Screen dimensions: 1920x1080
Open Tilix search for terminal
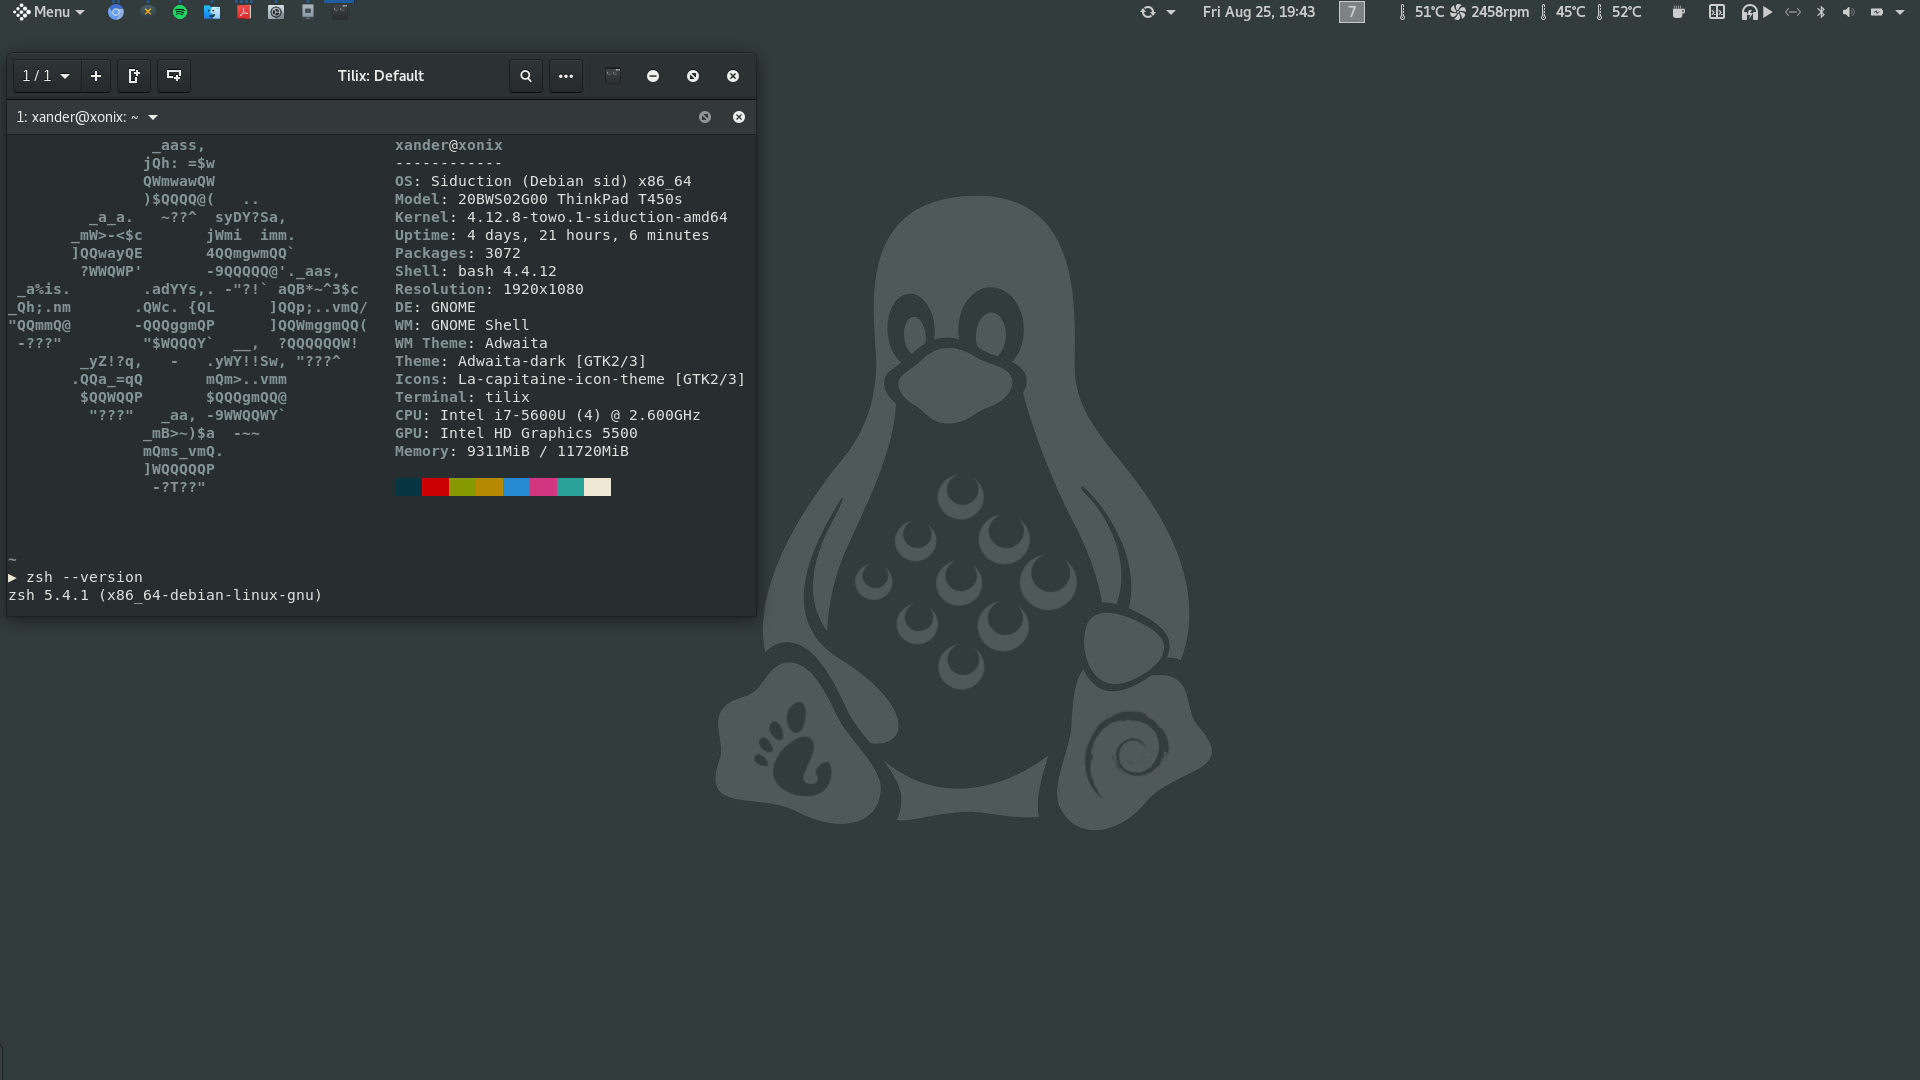[x=526, y=76]
